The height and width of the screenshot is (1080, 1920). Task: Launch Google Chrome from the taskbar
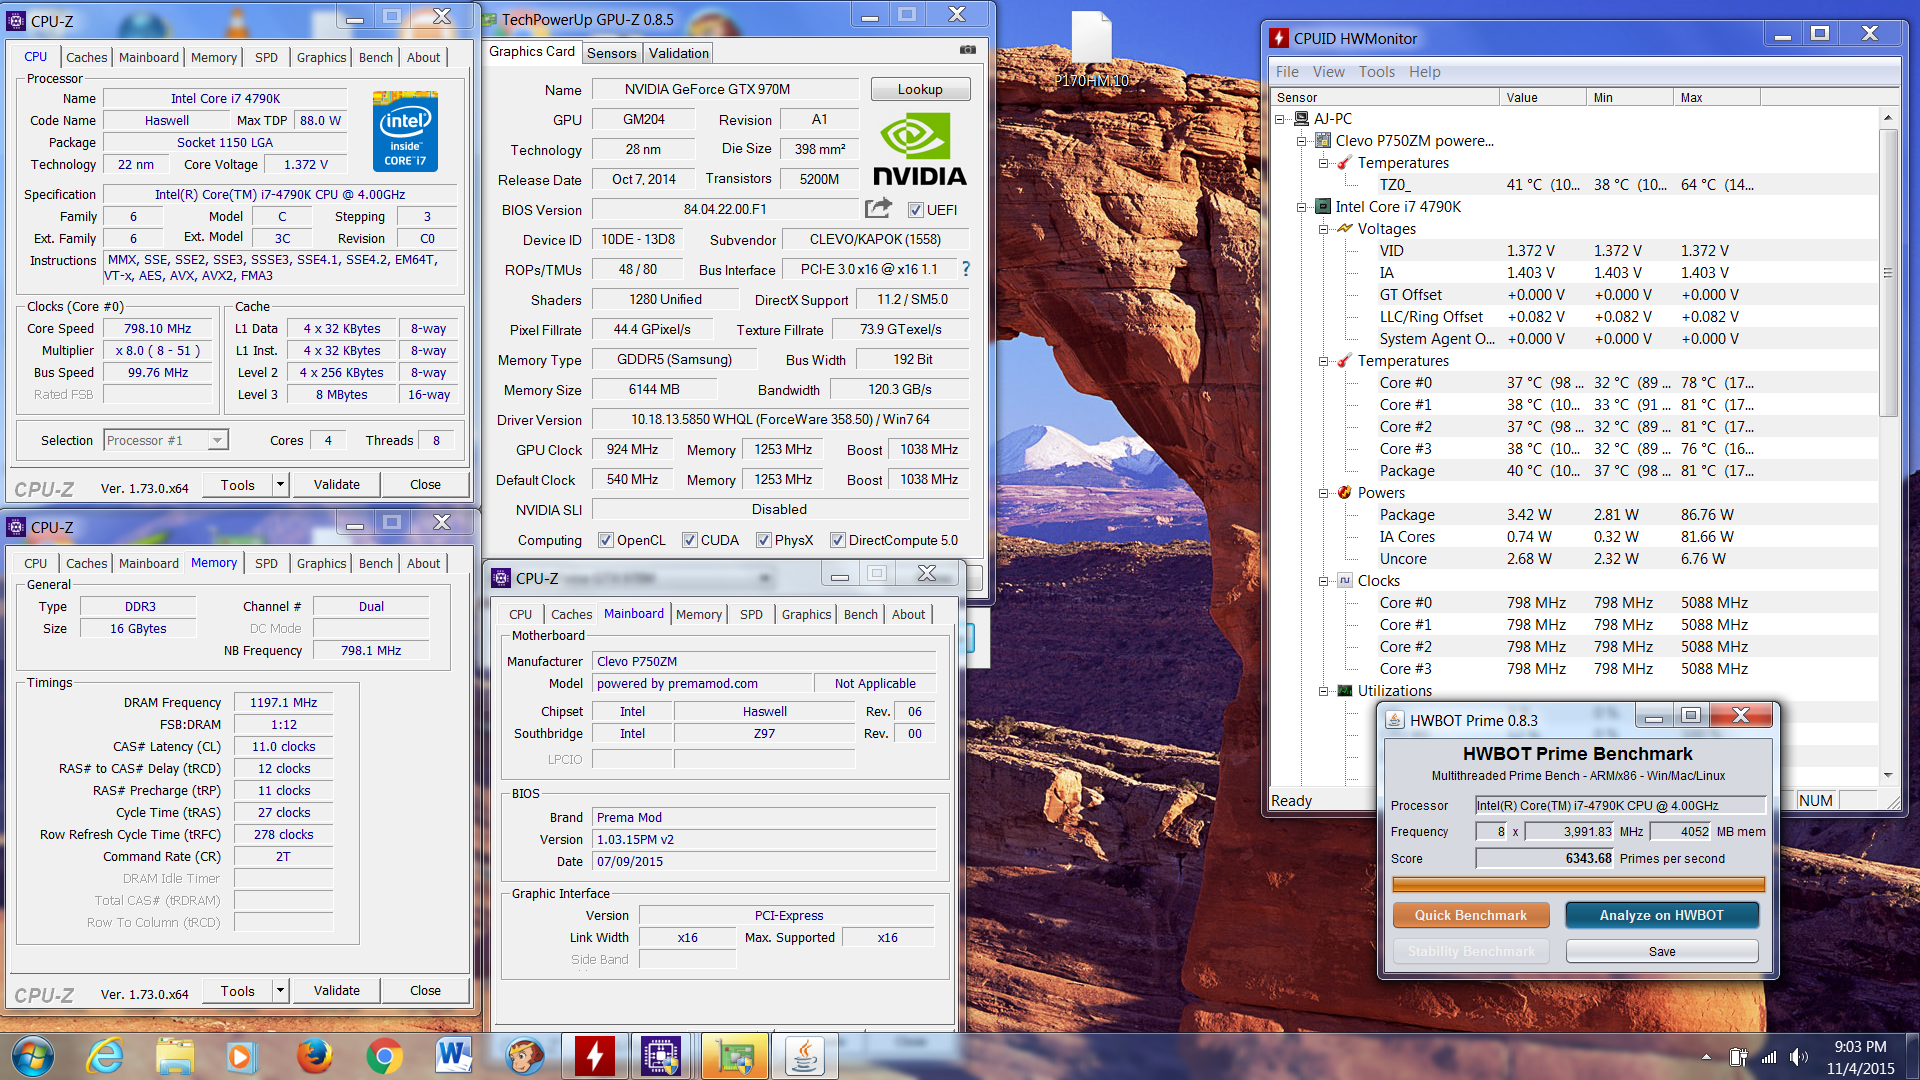384,1056
